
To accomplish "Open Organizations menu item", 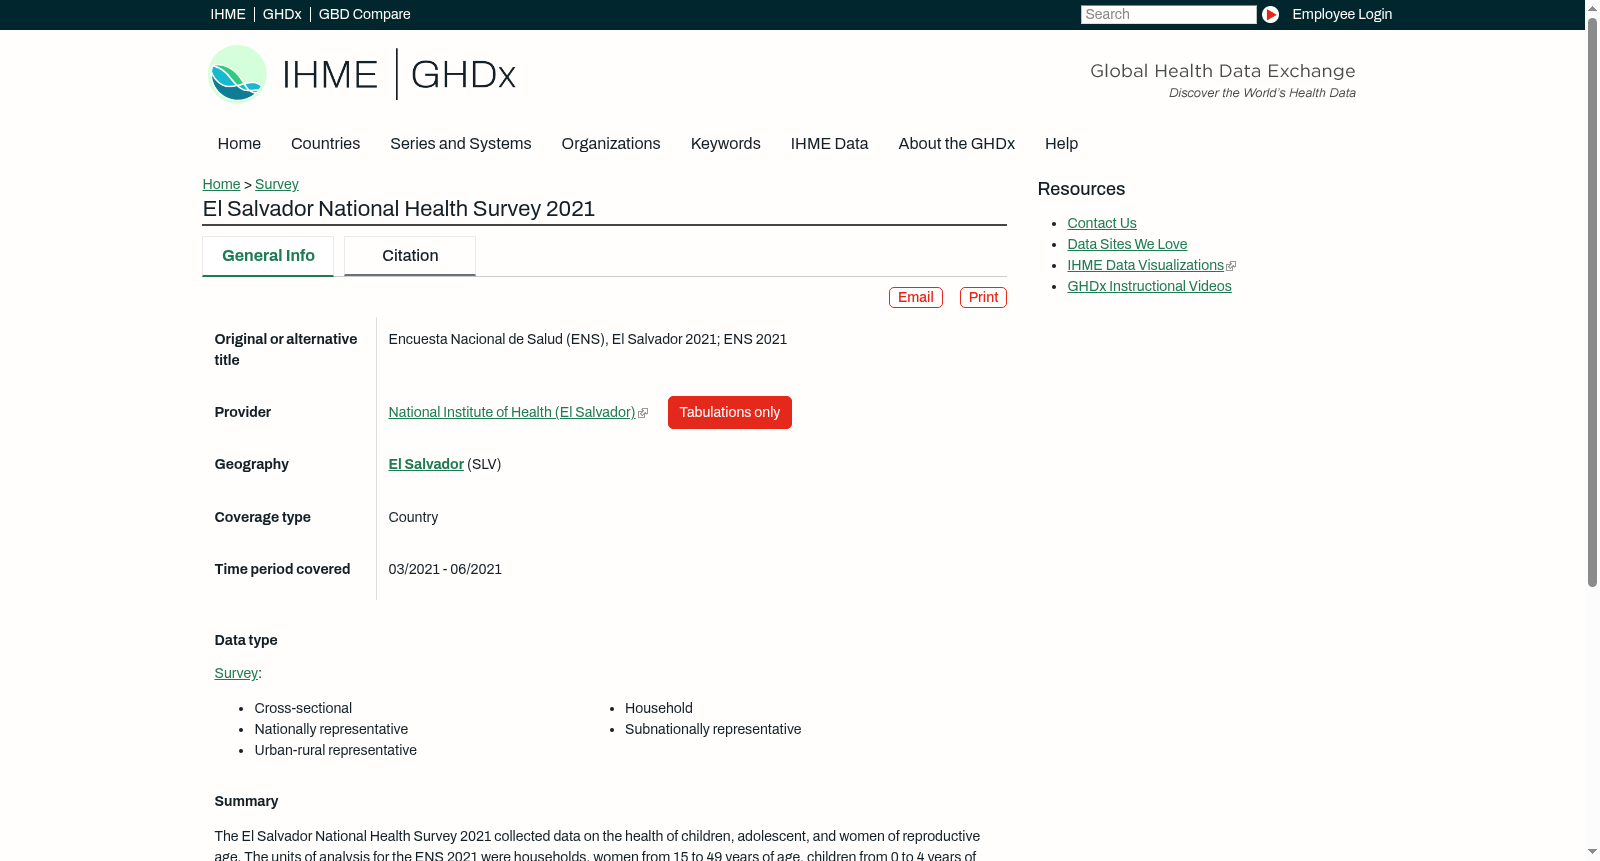I will pyautogui.click(x=611, y=144).
